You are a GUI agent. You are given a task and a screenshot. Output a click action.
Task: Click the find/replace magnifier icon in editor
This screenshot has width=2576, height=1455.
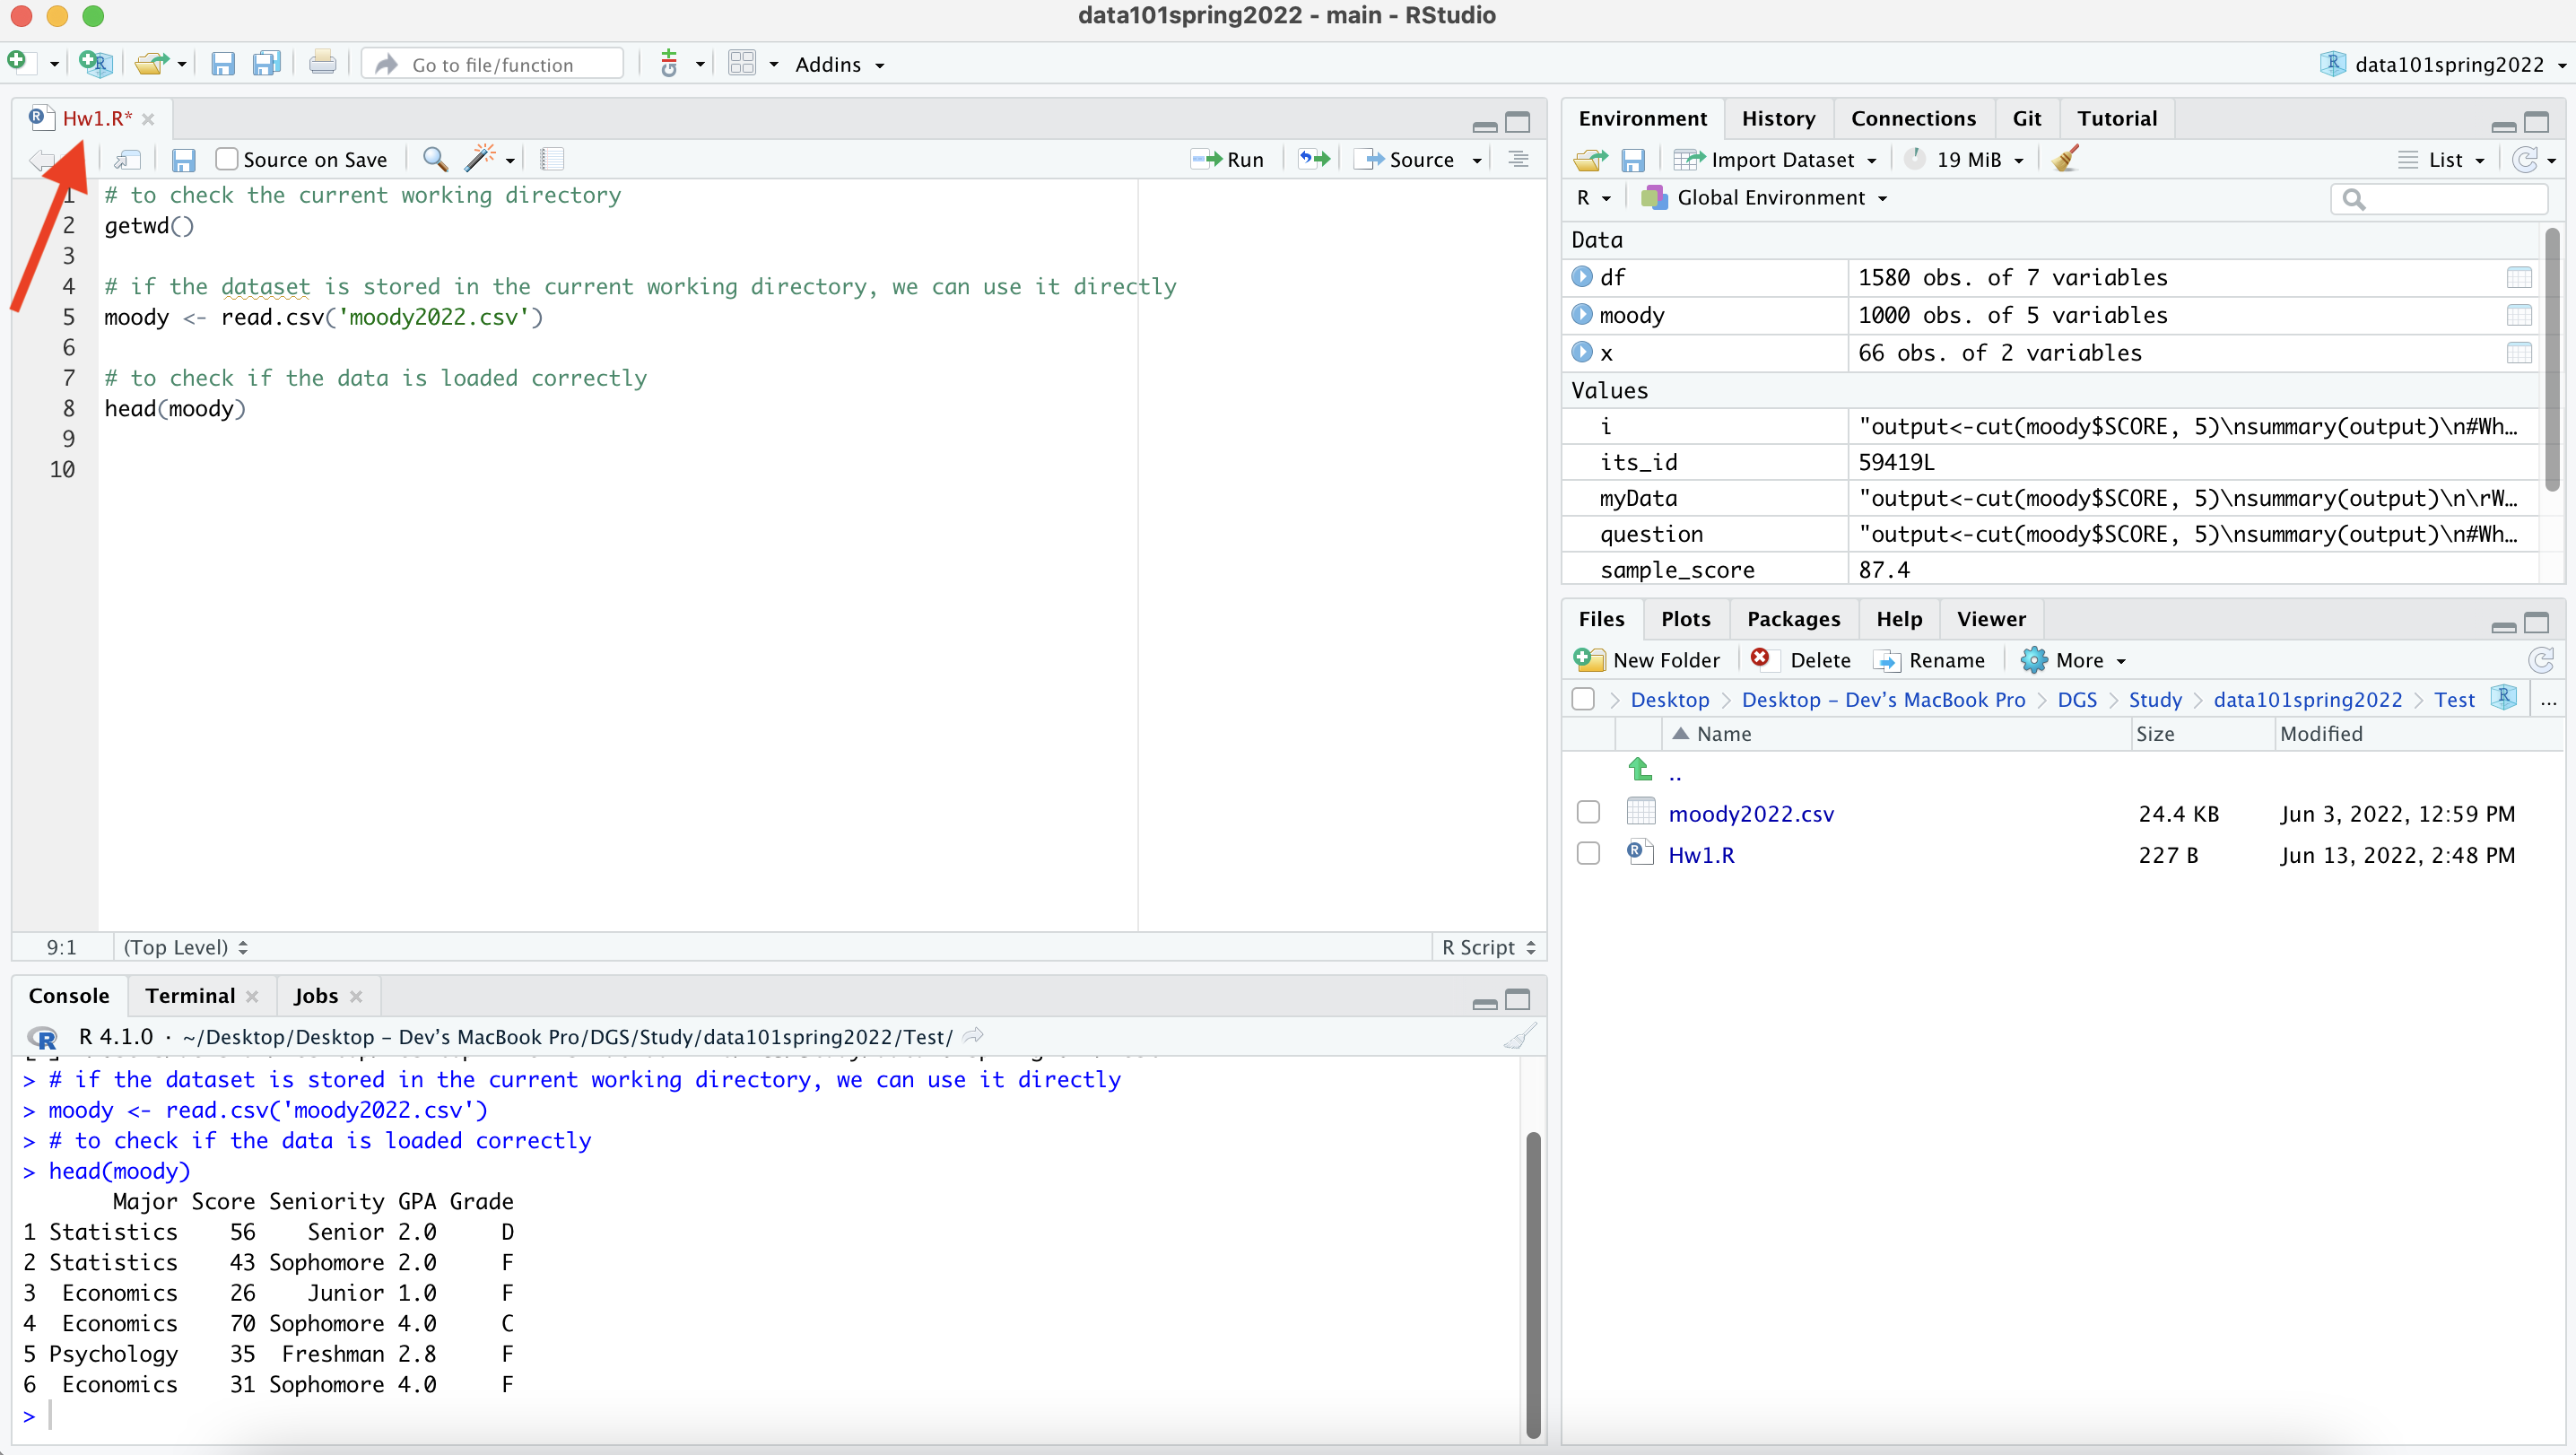click(x=434, y=160)
